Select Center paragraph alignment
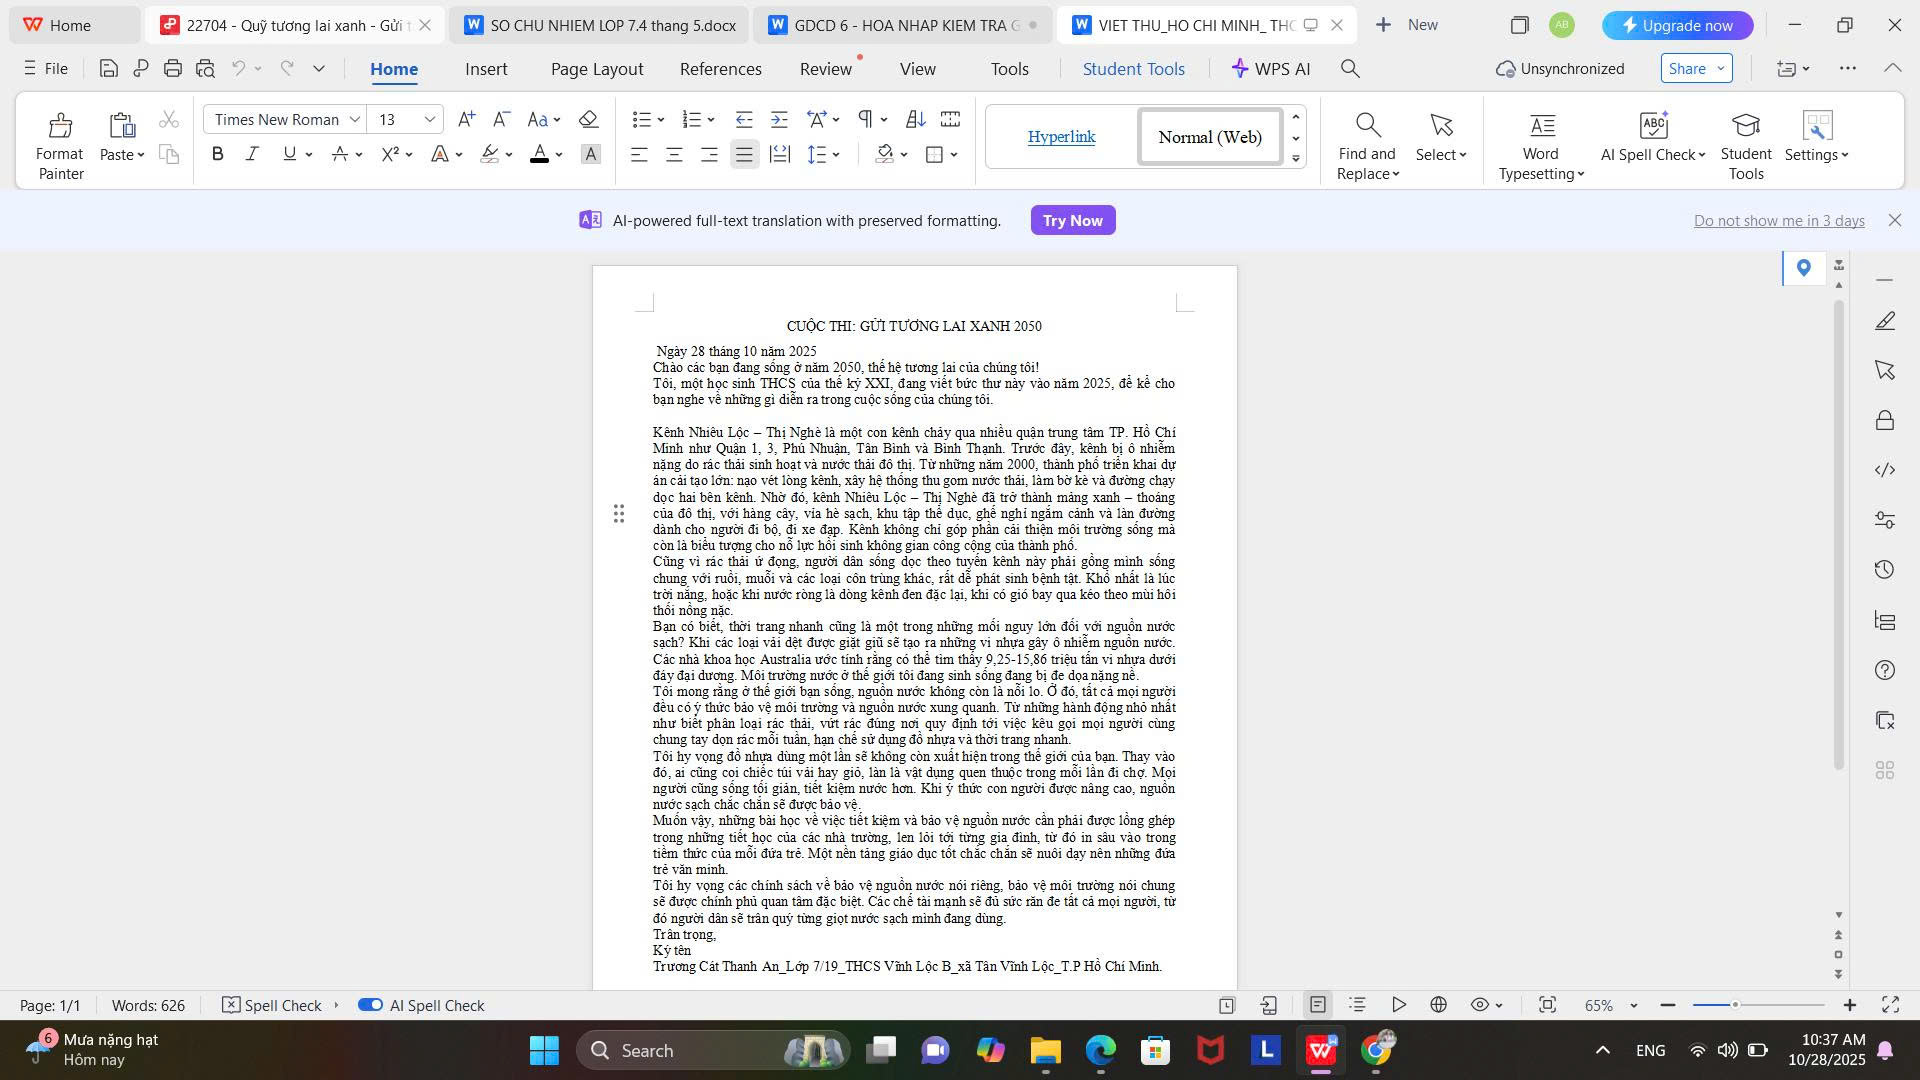This screenshot has width=1920, height=1080. (674, 154)
